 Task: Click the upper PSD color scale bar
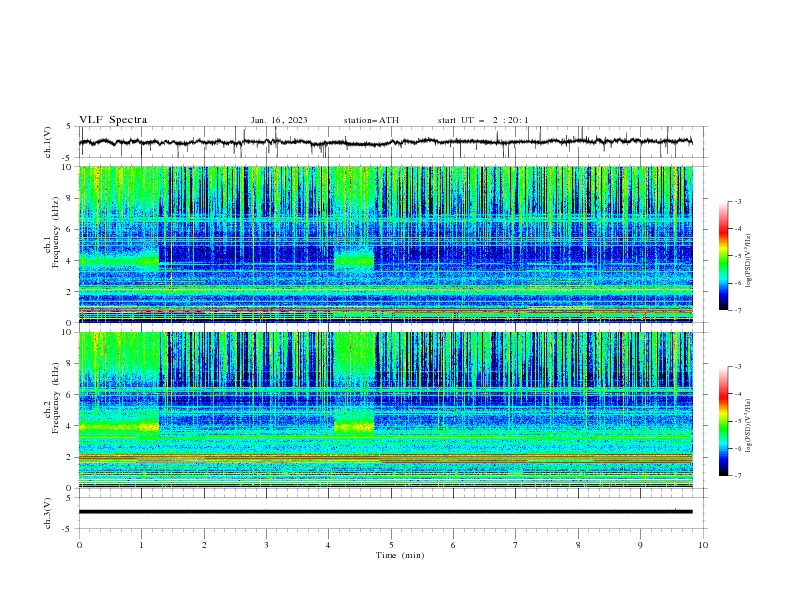pyautogui.click(x=723, y=256)
